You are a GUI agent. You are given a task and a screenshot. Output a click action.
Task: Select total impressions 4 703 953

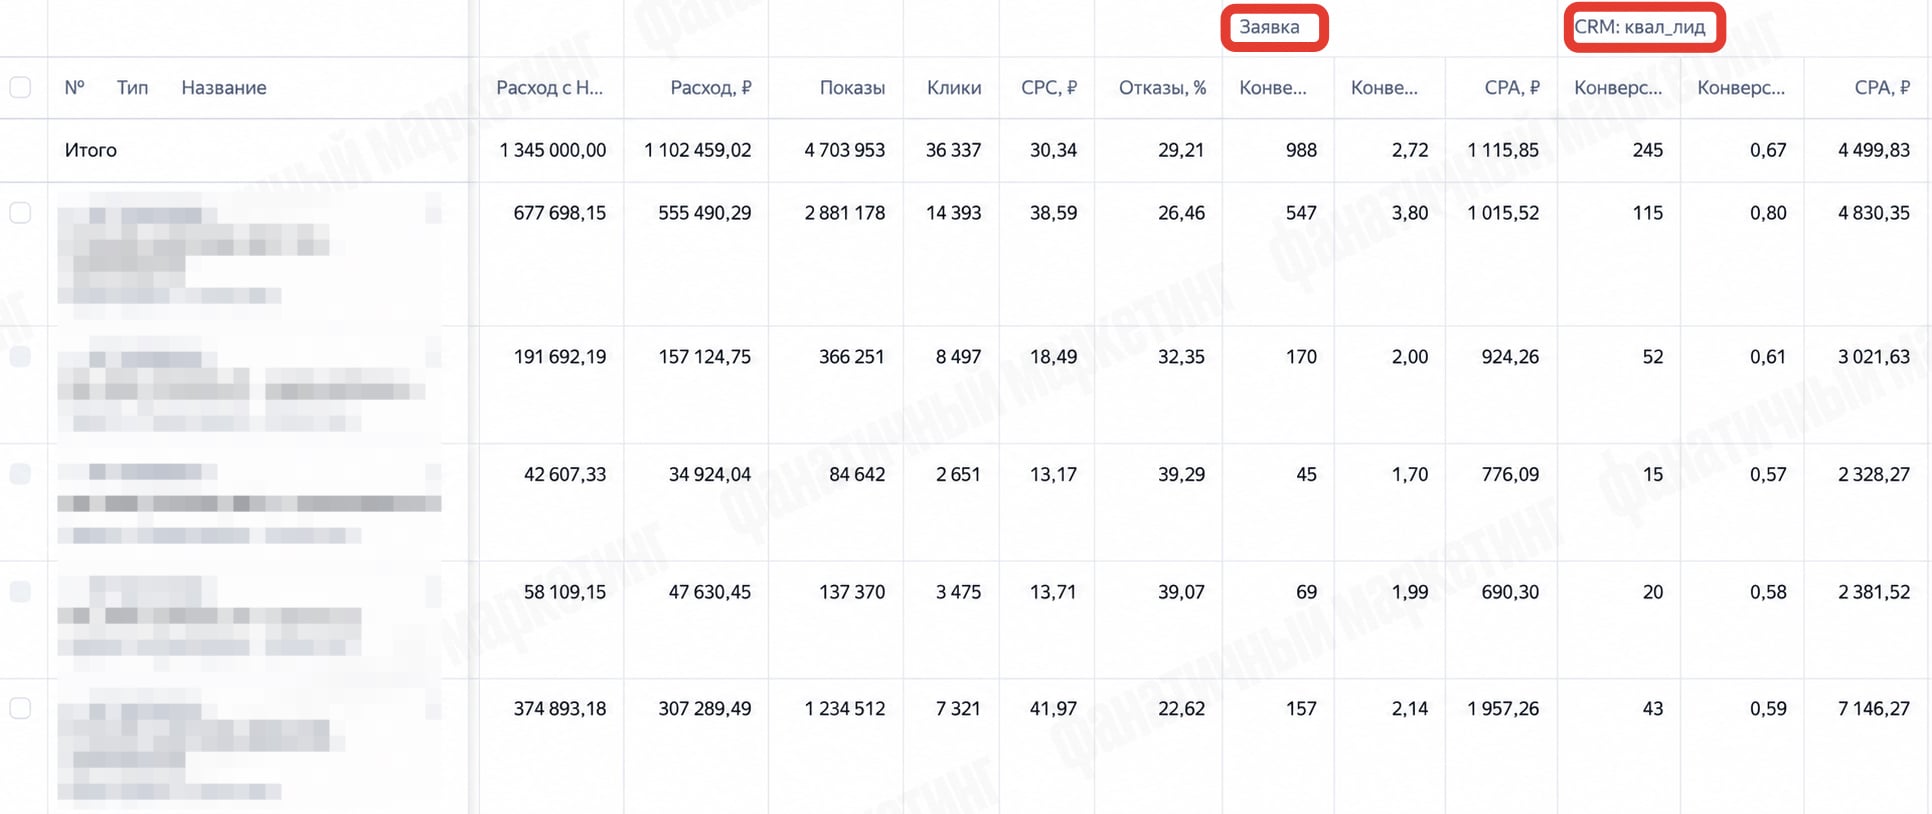click(x=845, y=150)
